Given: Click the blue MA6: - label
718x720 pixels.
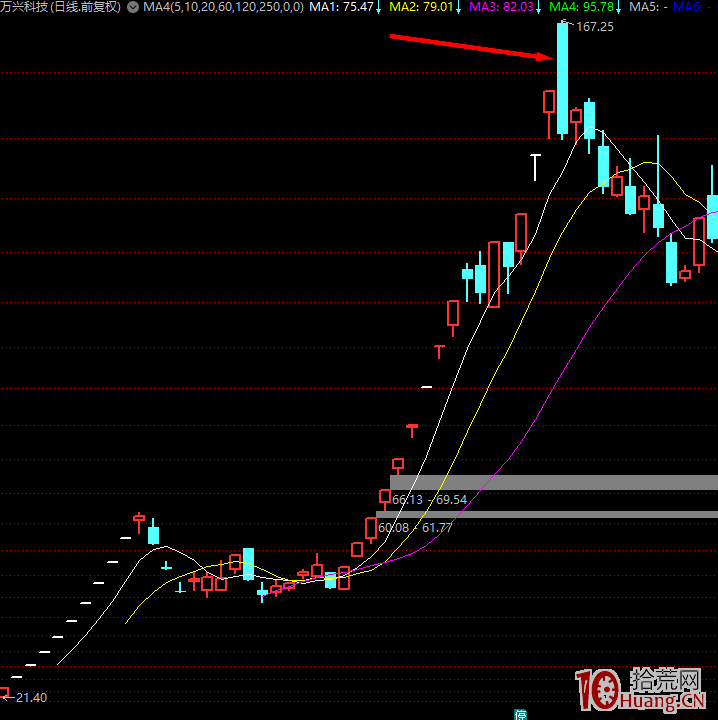Looking at the screenshot, I should 694,7.
